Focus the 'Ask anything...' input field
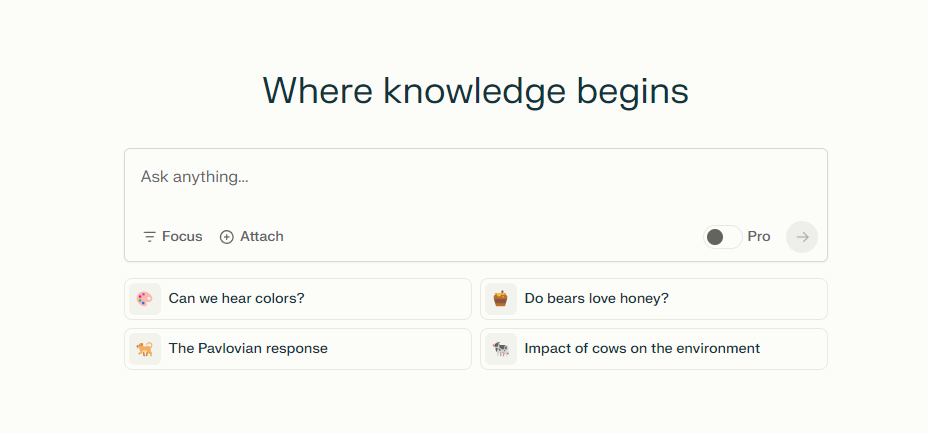 tap(476, 185)
